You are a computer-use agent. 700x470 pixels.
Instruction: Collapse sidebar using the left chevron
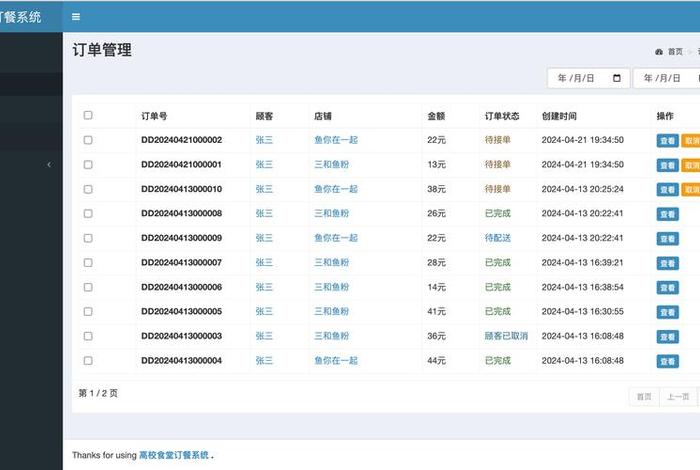click(x=49, y=165)
